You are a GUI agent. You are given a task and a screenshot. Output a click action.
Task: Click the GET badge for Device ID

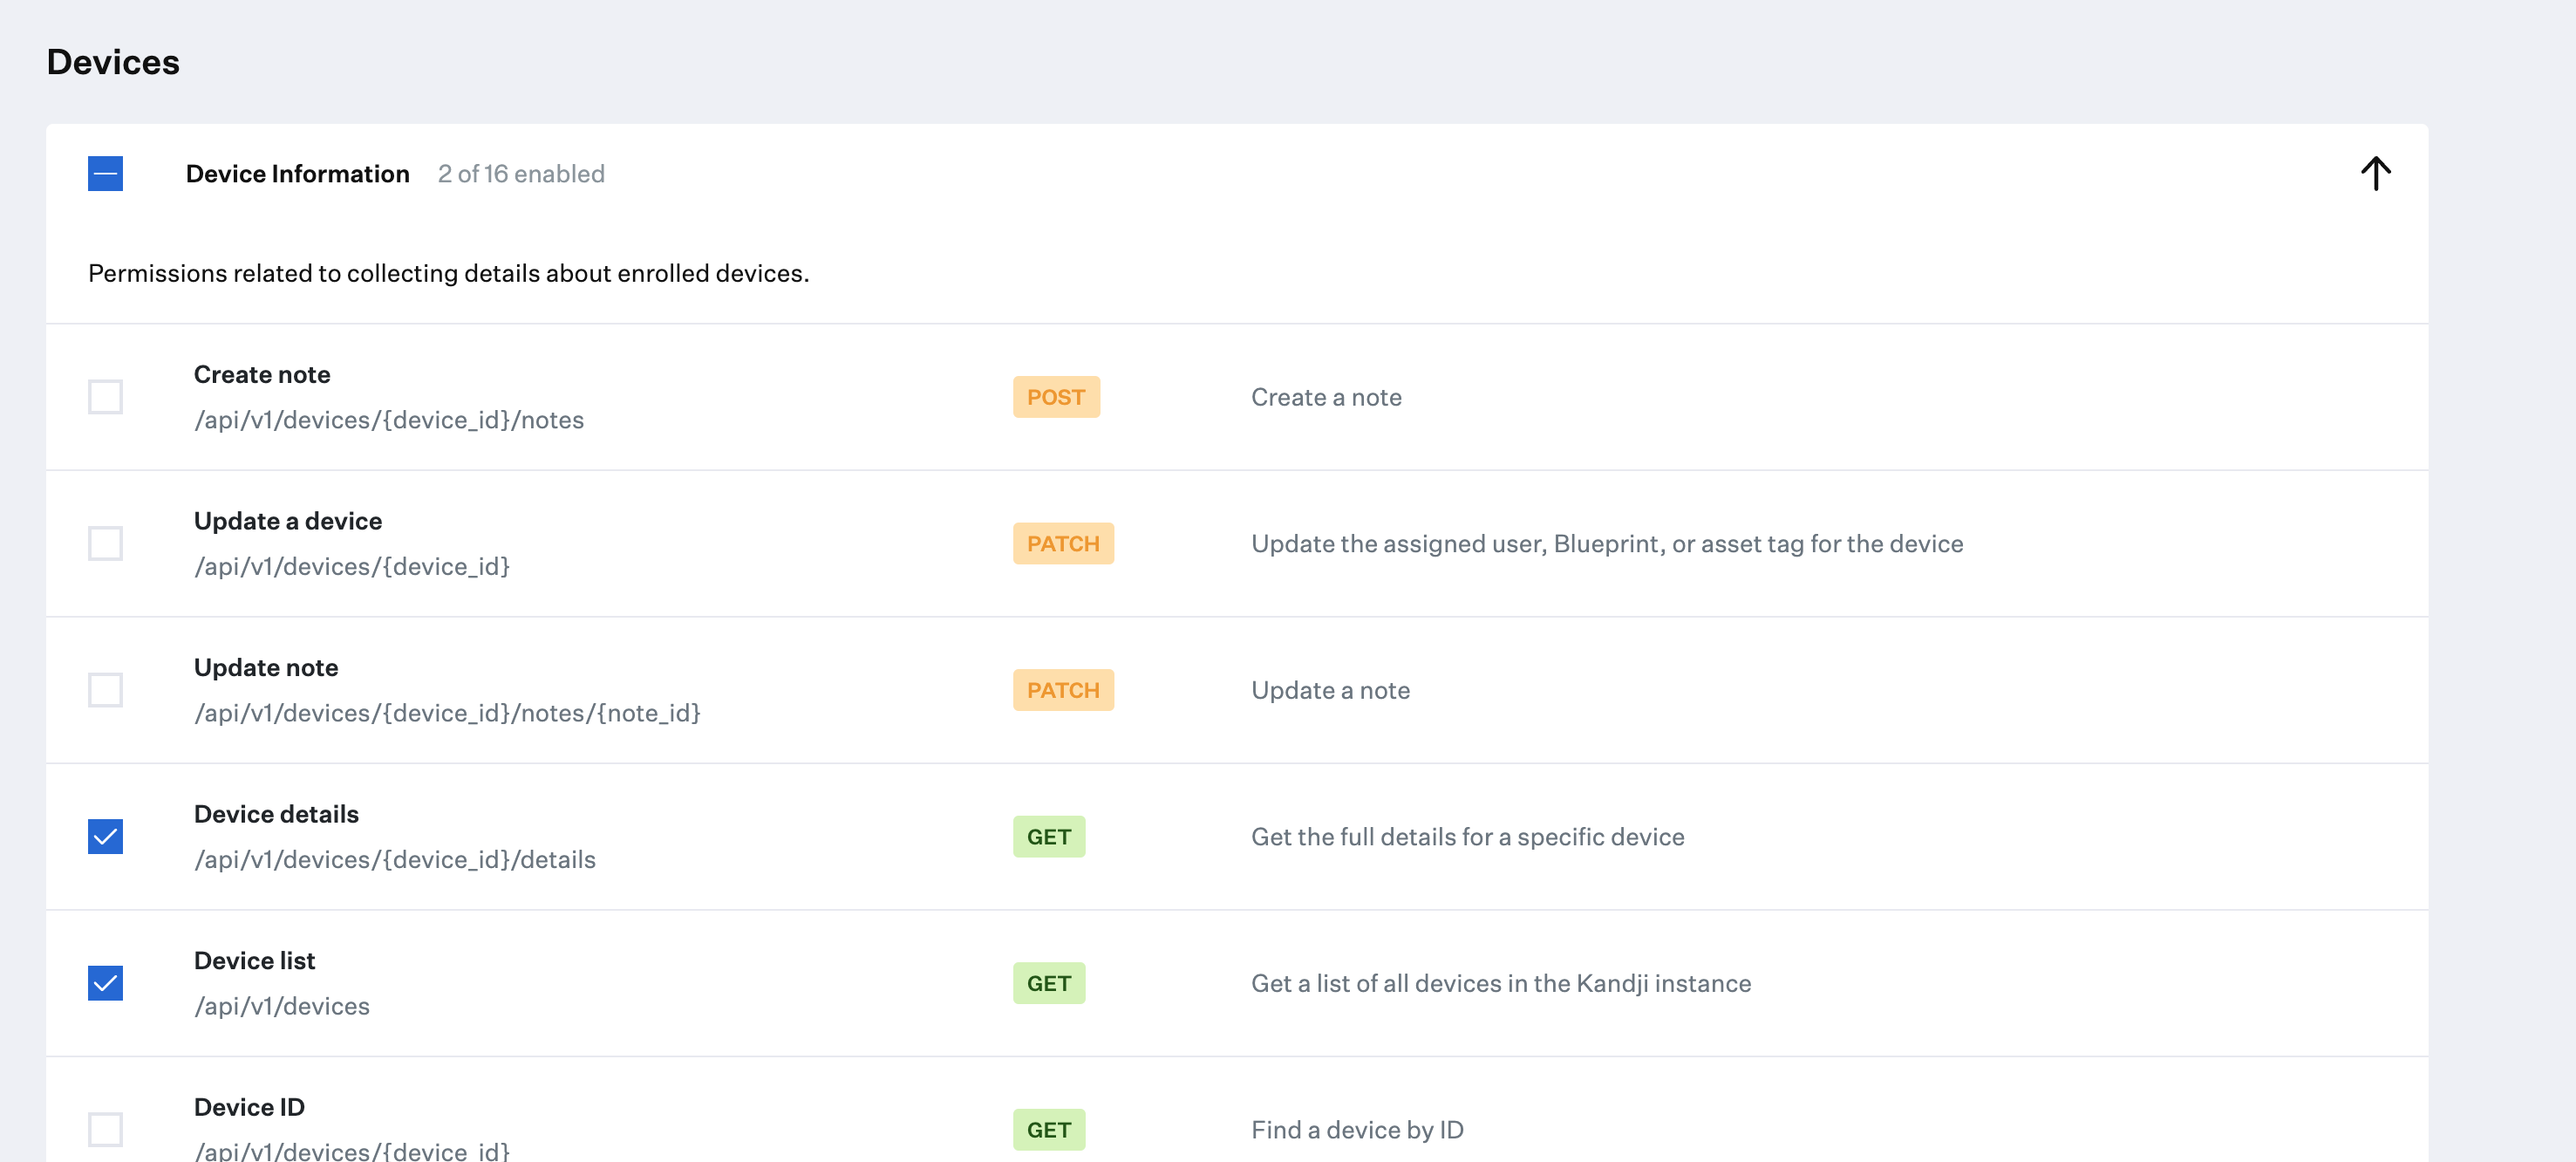[1049, 1130]
